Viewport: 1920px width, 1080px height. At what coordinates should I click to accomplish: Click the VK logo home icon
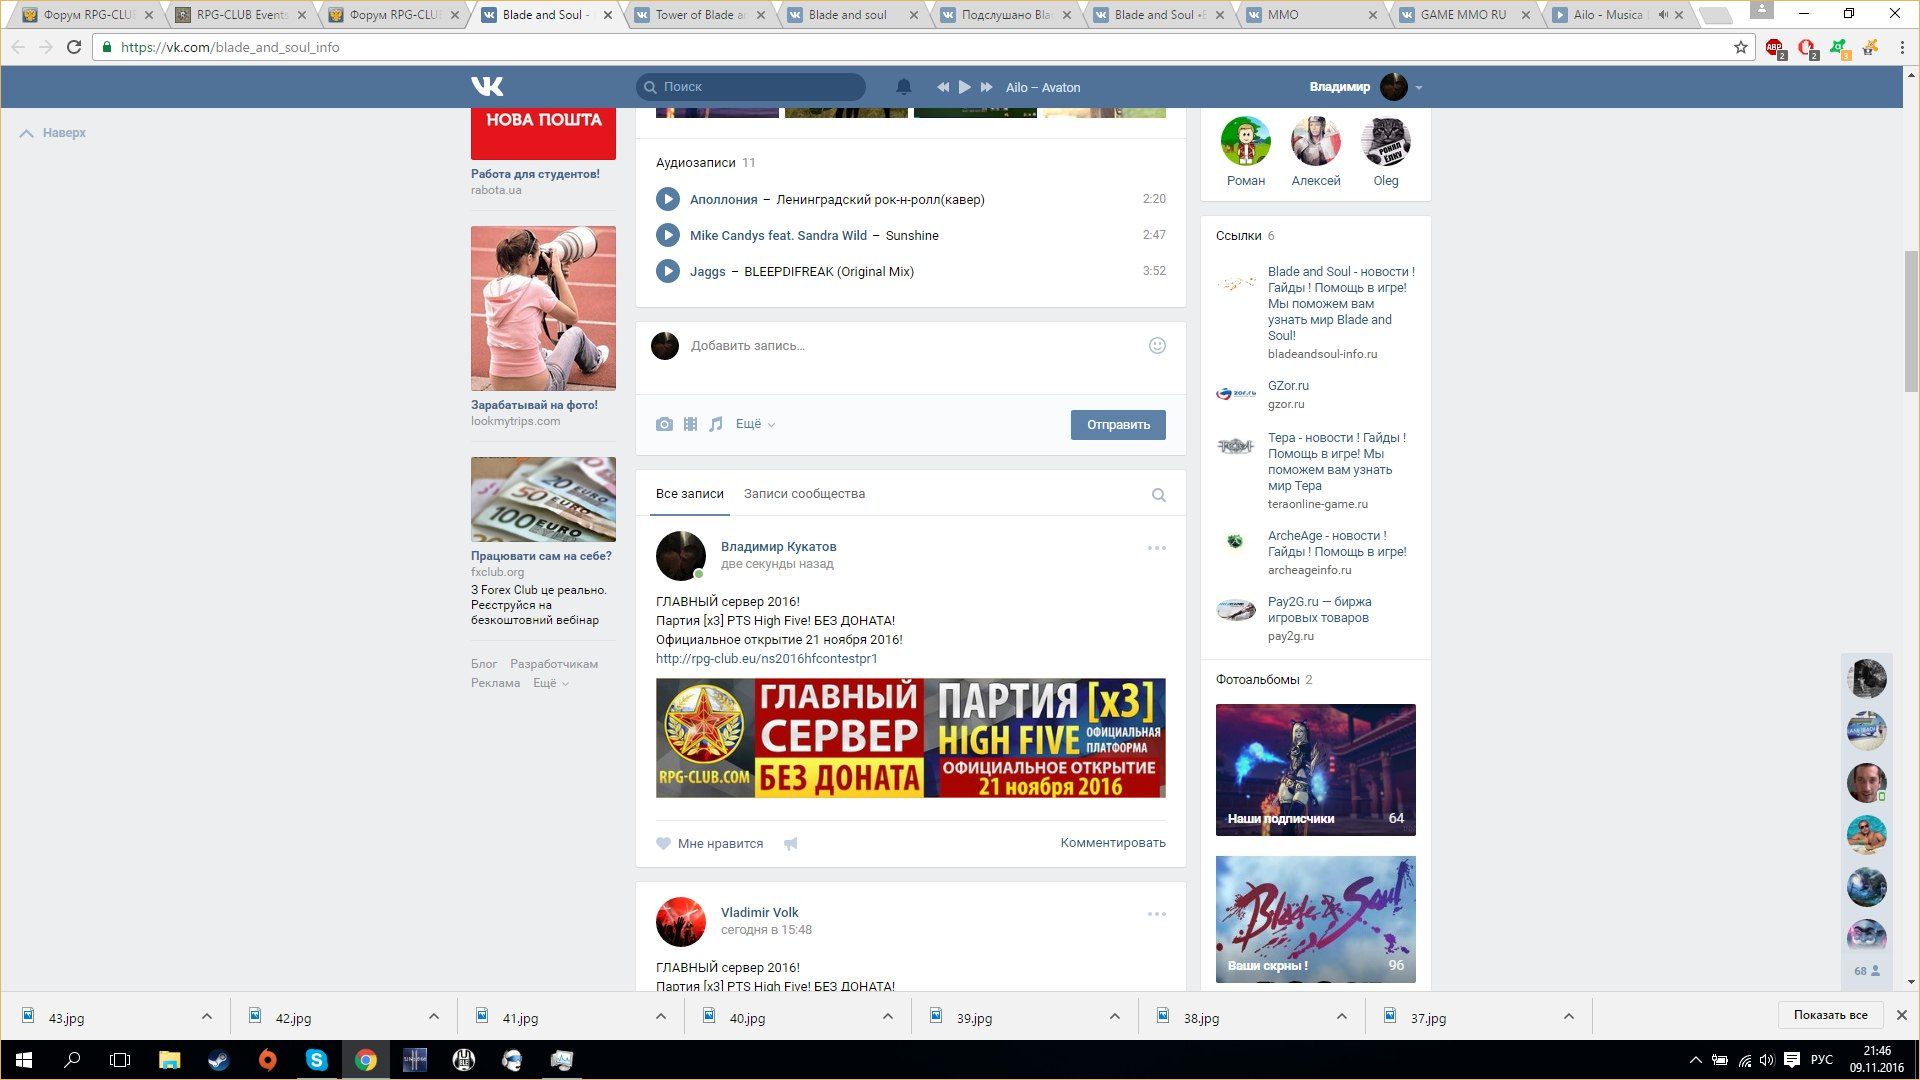pos(487,87)
